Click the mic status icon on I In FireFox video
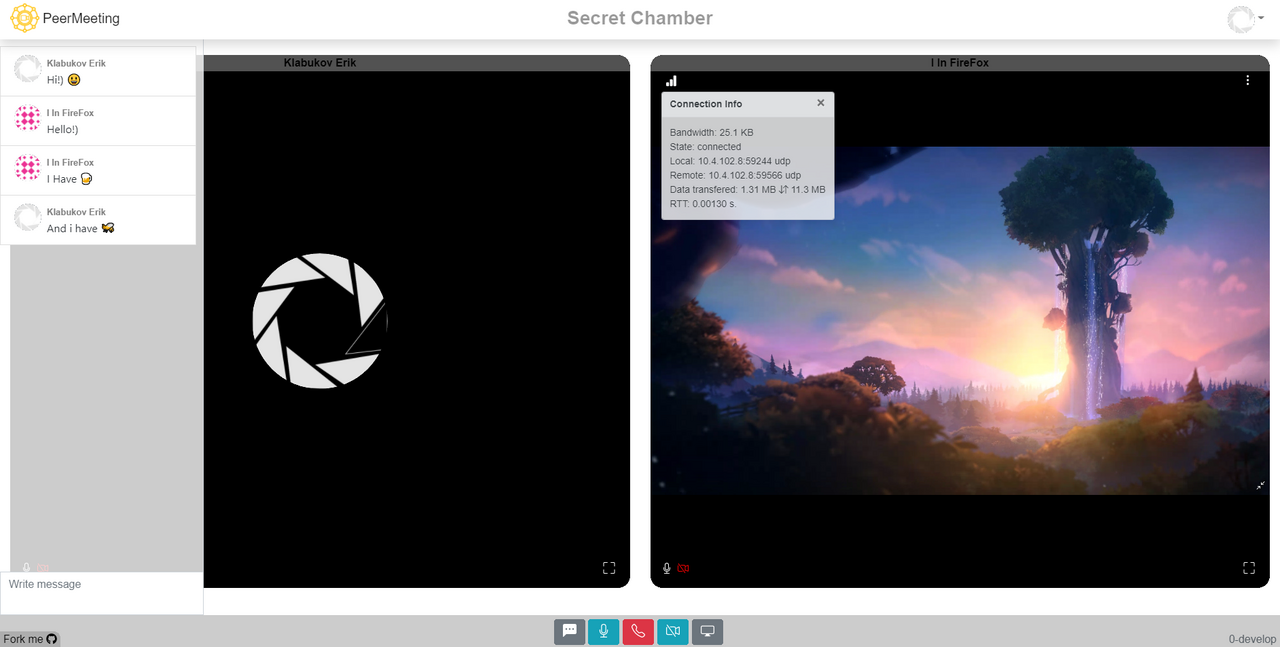This screenshot has width=1280, height=647. tap(667, 568)
